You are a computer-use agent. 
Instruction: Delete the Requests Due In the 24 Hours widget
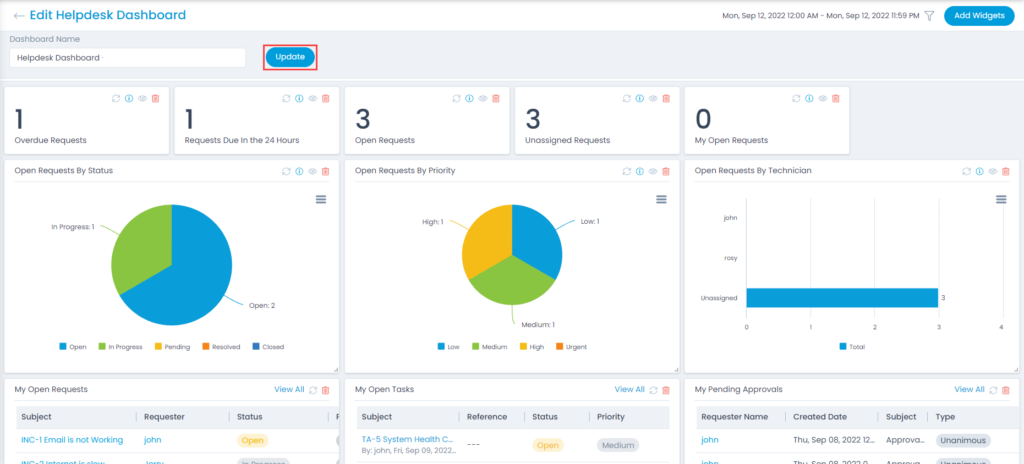(x=325, y=99)
